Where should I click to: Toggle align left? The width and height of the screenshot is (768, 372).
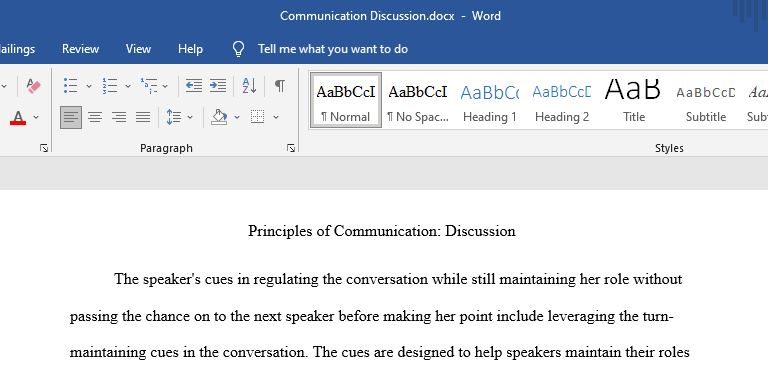click(71, 117)
